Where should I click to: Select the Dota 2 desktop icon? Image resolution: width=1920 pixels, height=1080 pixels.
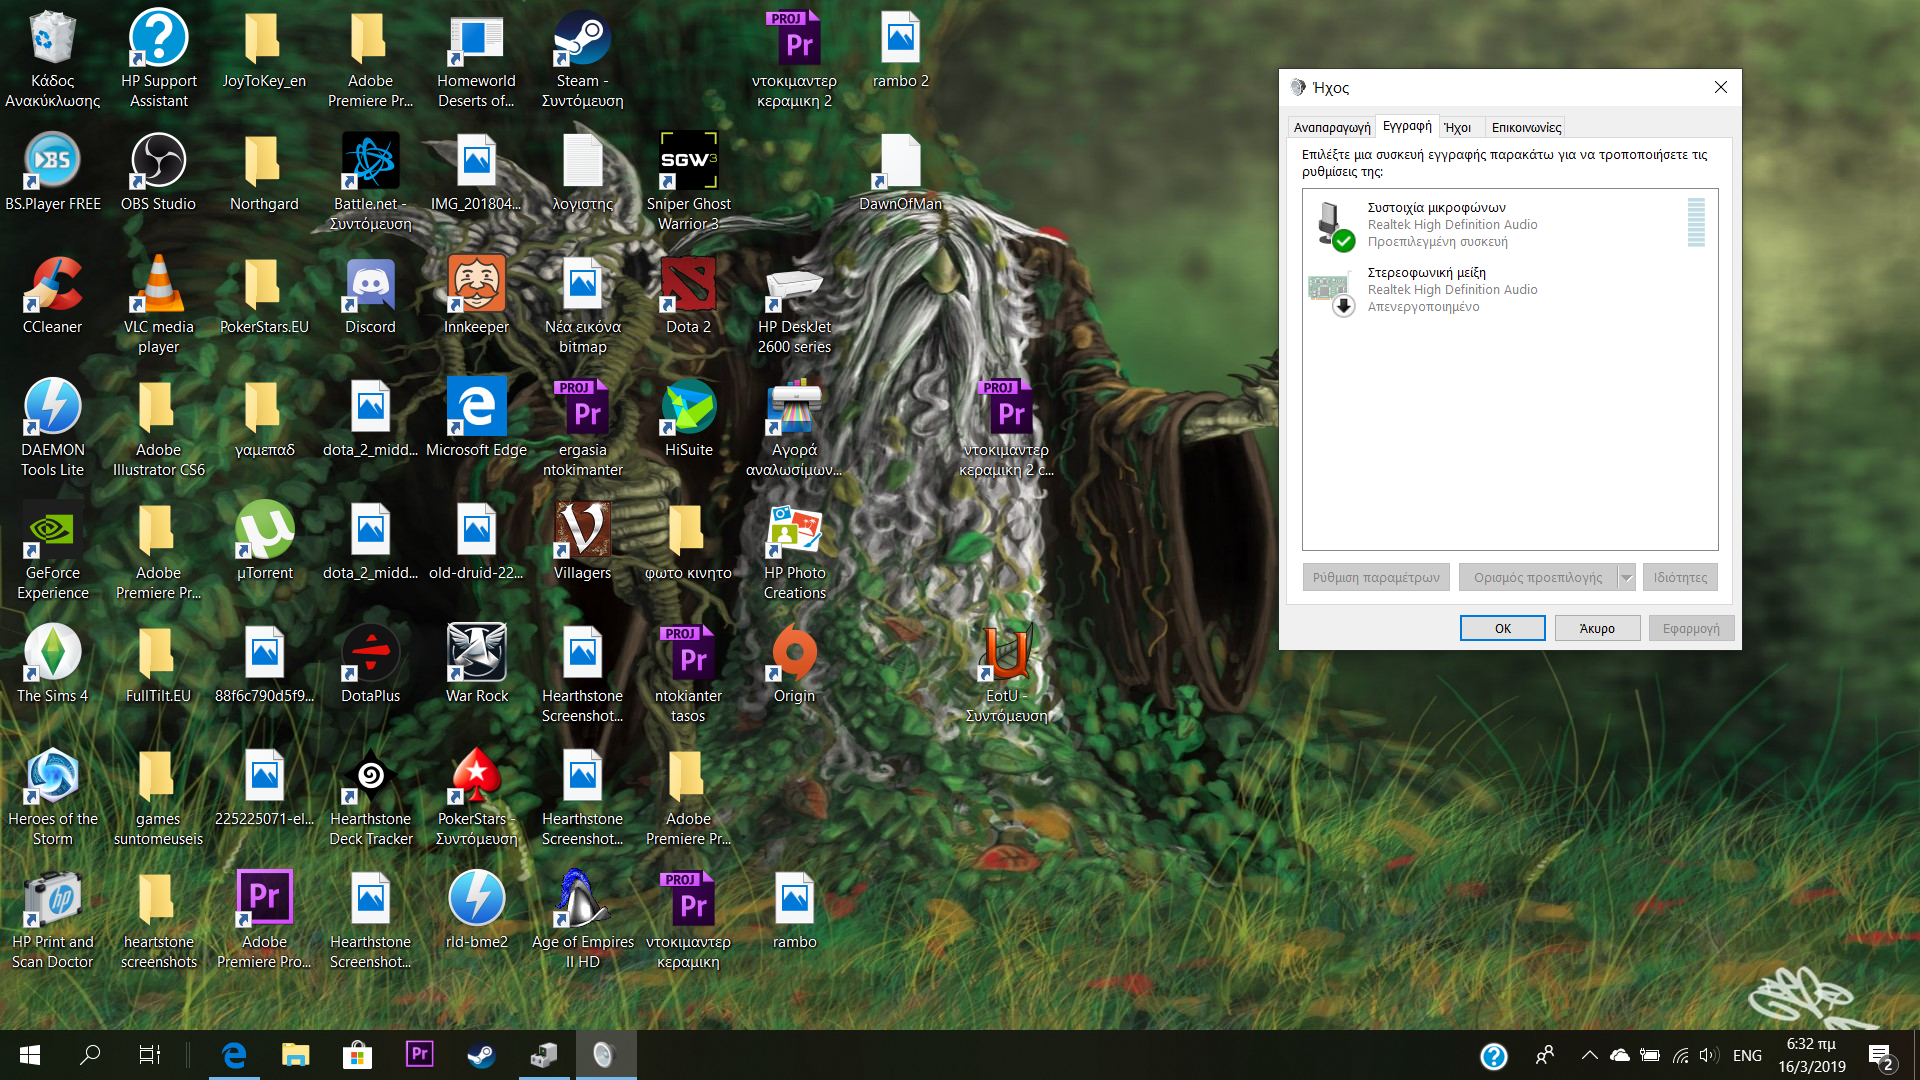(x=688, y=296)
